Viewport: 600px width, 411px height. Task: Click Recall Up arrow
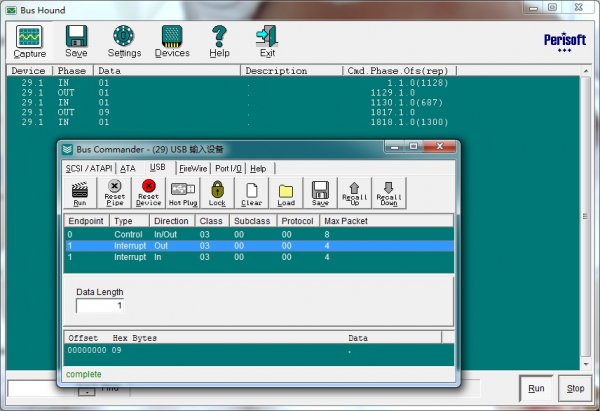354,193
